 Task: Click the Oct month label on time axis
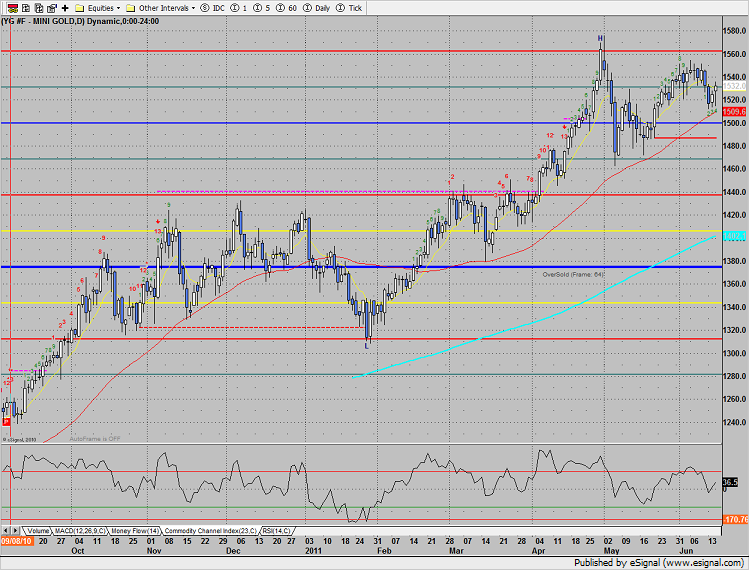point(77,551)
